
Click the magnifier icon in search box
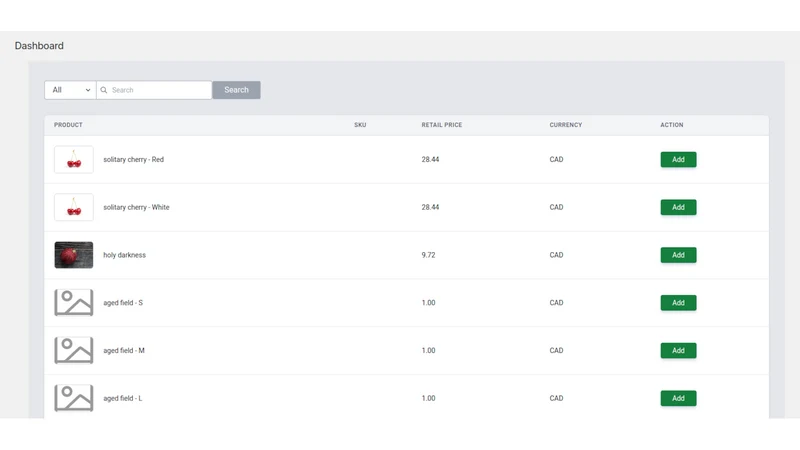click(x=104, y=90)
